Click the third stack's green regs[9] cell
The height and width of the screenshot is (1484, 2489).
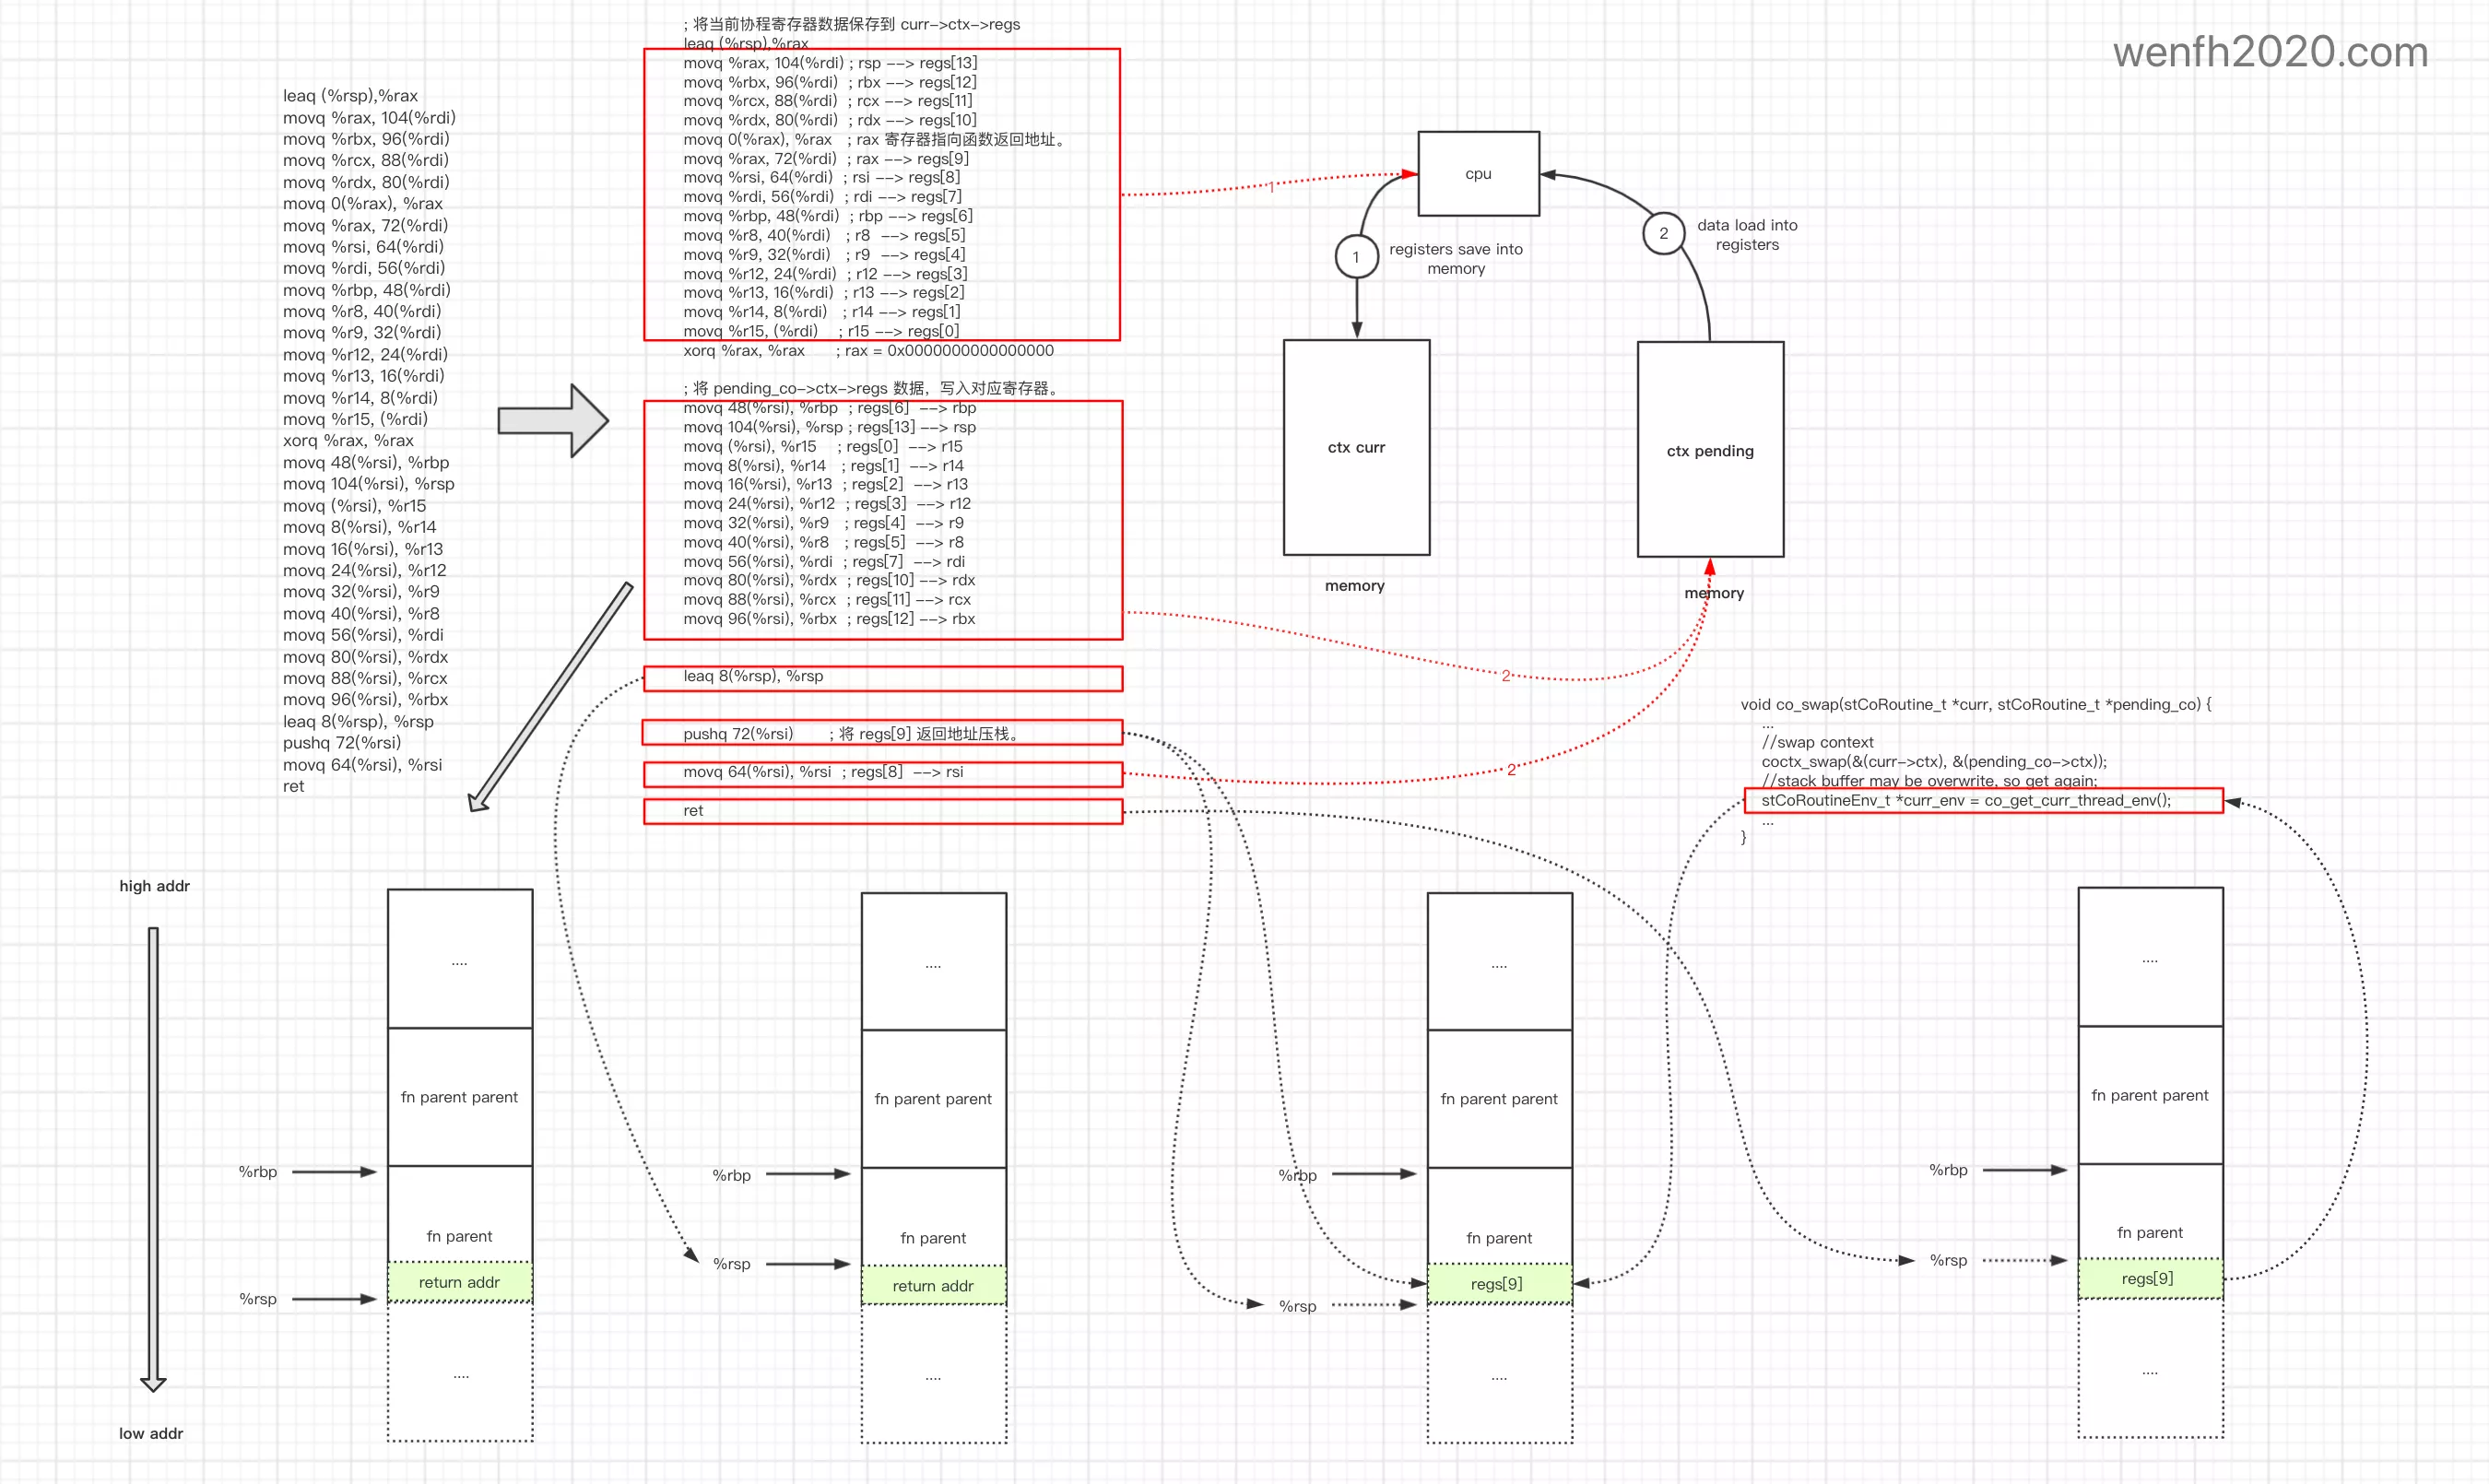click(x=1498, y=1284)
